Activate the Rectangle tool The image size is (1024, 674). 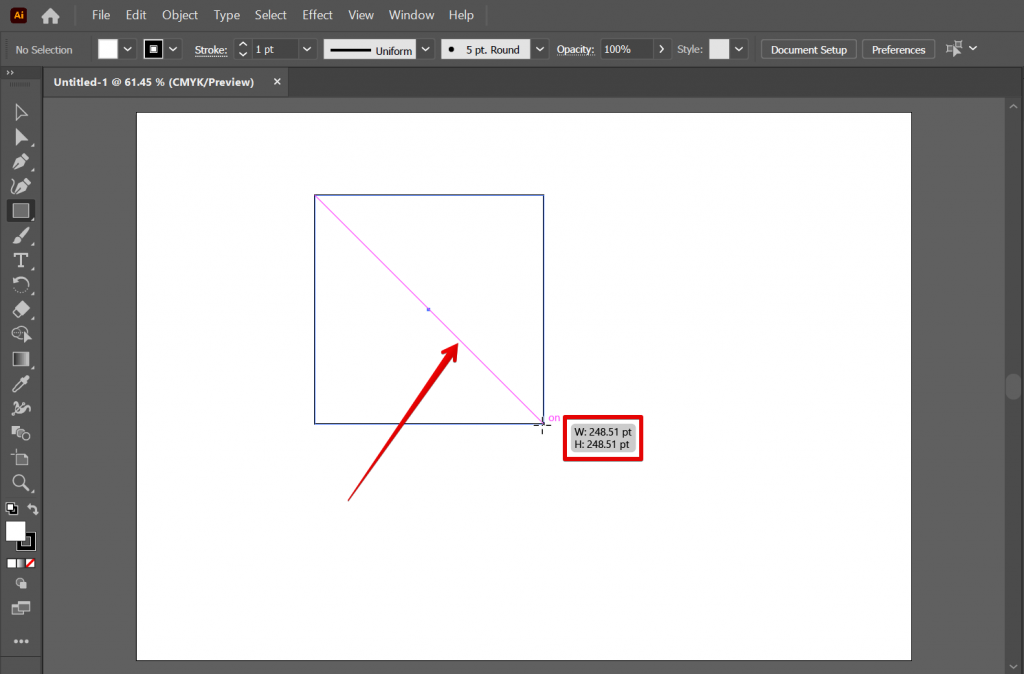[x=20, y=211]
